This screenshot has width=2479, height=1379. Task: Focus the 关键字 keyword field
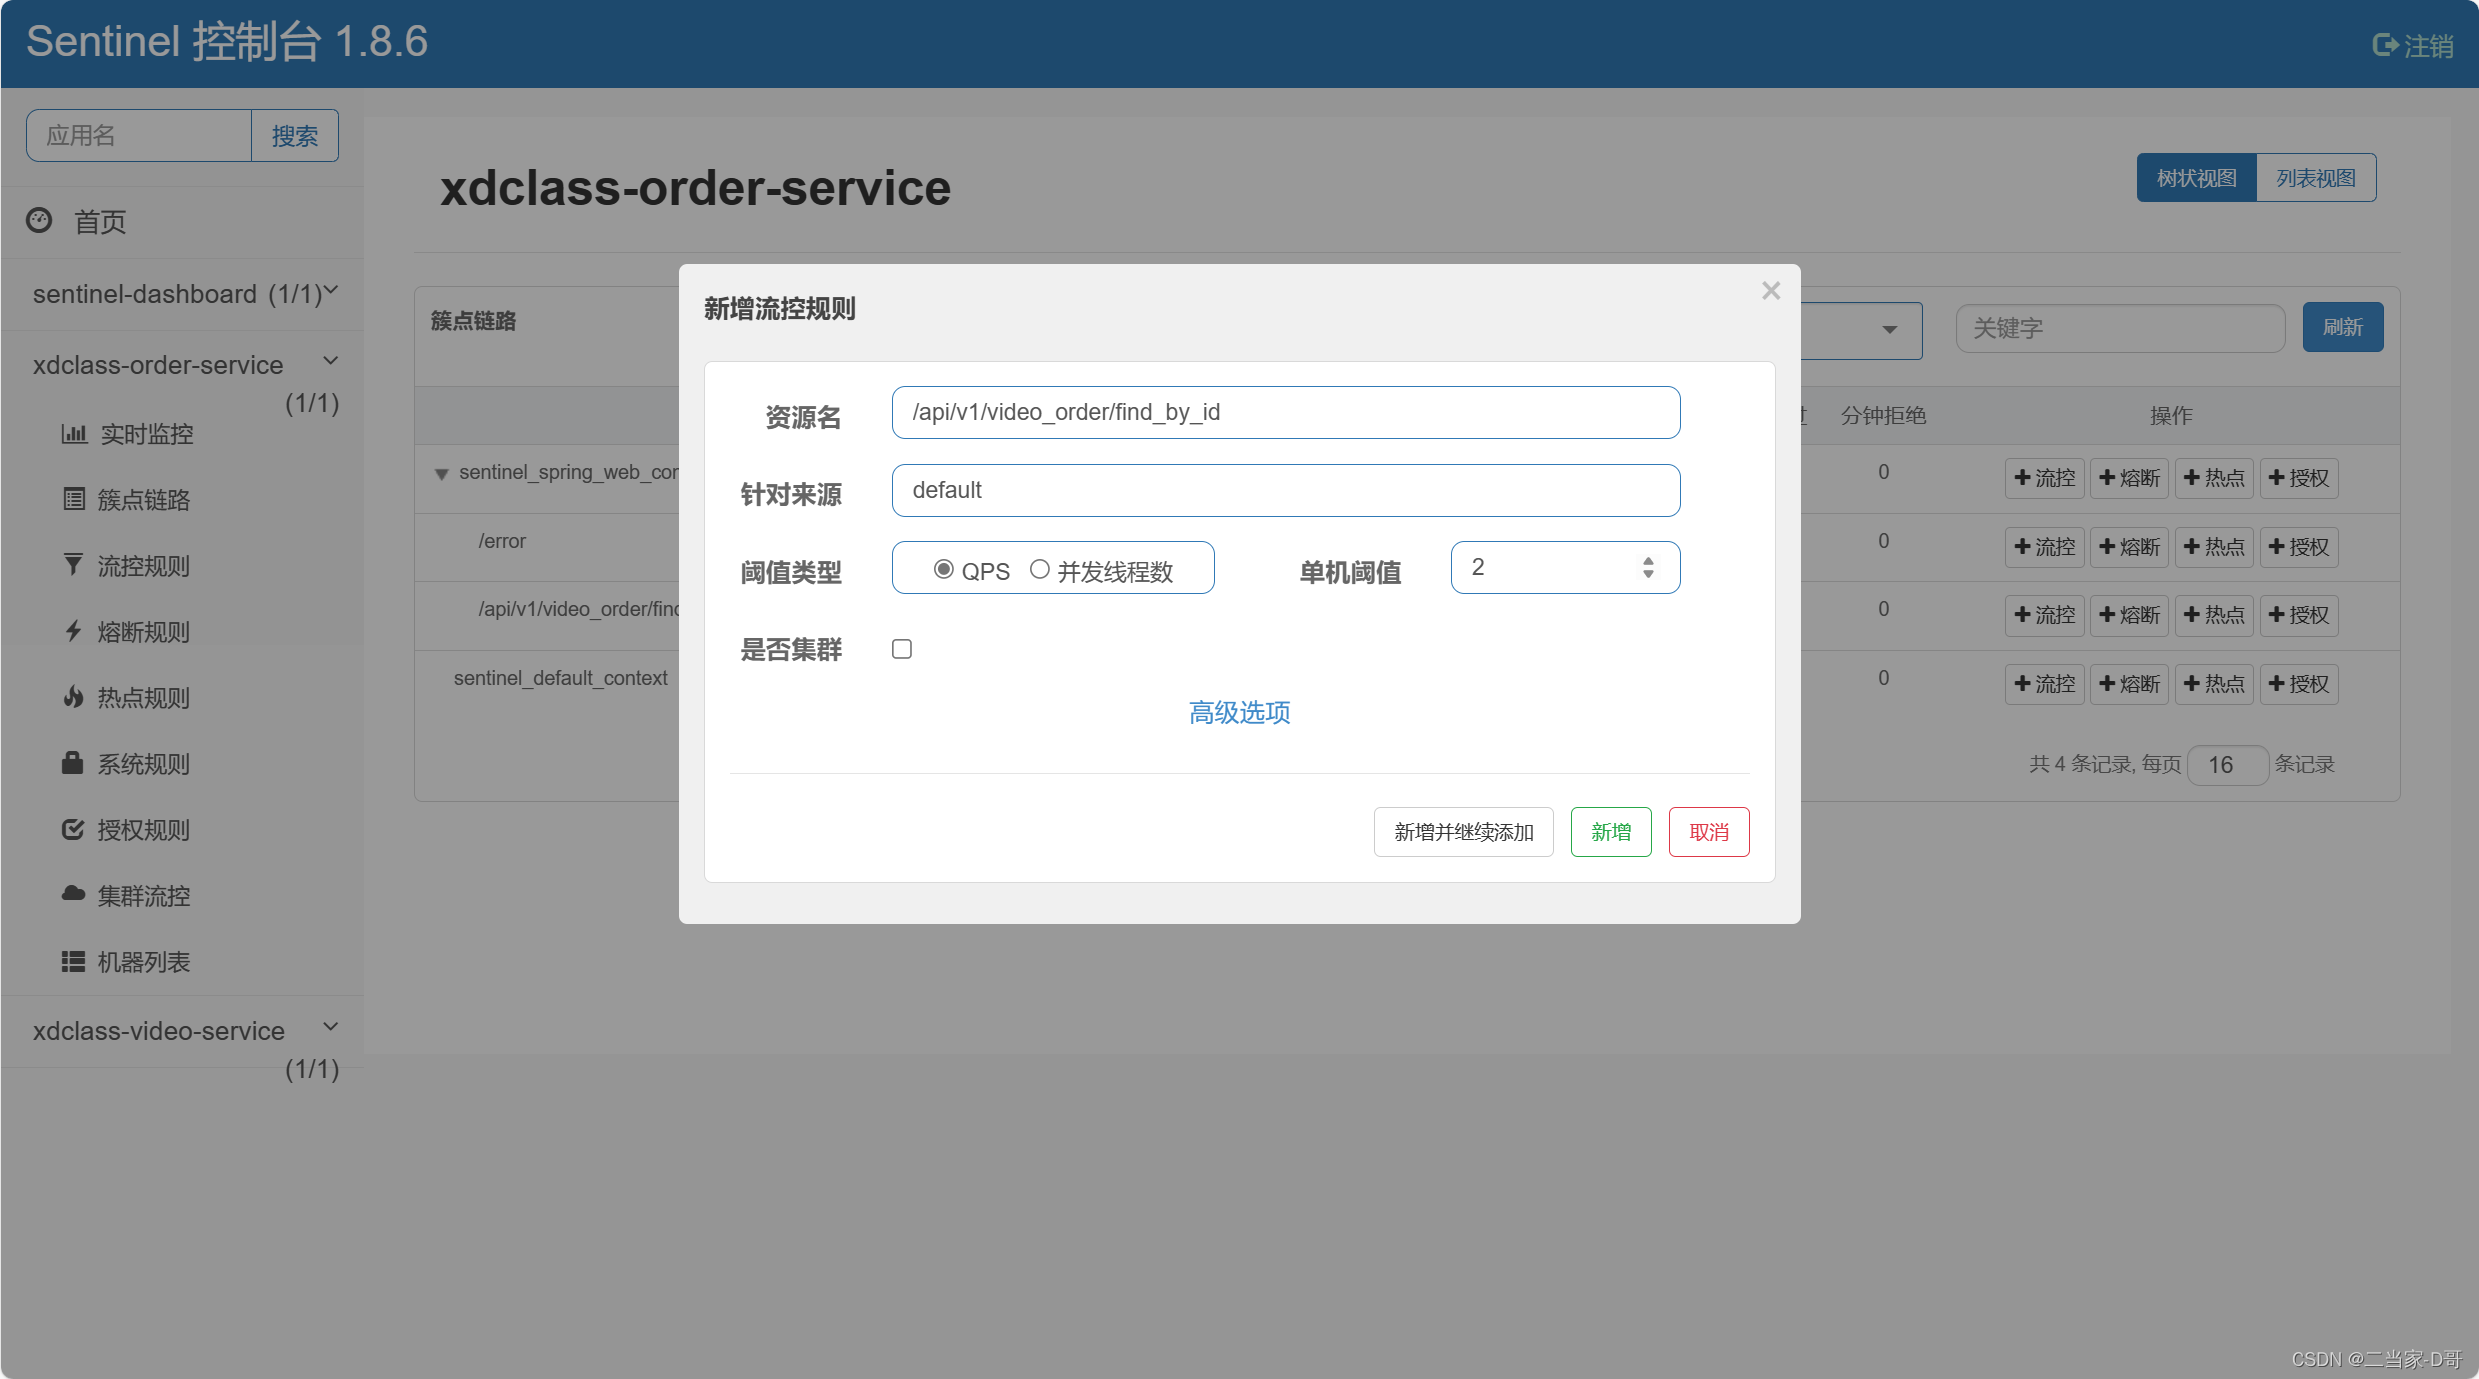click(2120, 328)
